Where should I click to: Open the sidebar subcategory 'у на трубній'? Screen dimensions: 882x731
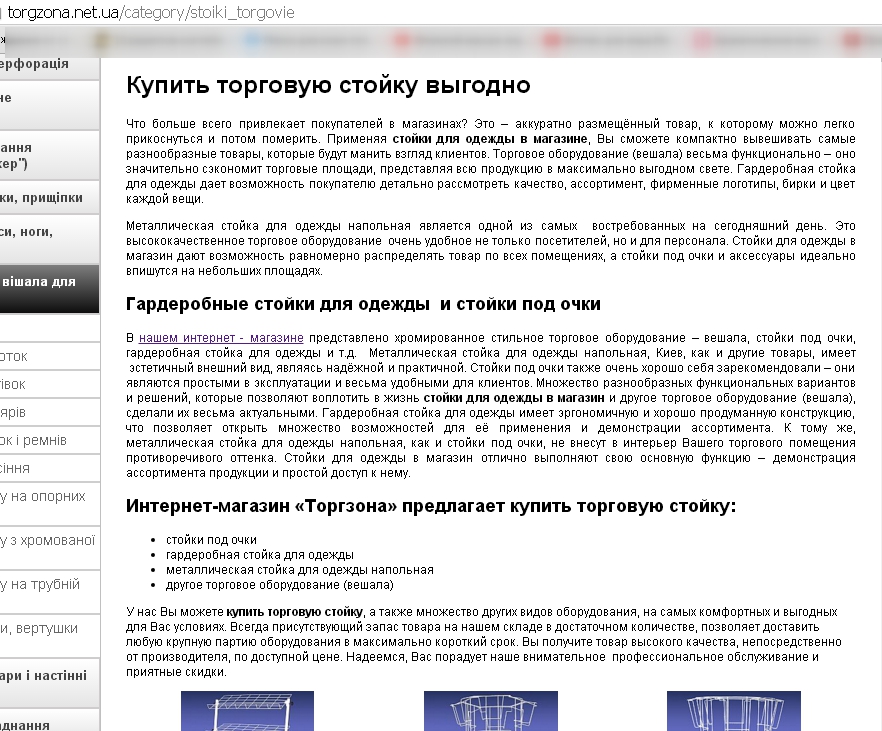(50, 592)
